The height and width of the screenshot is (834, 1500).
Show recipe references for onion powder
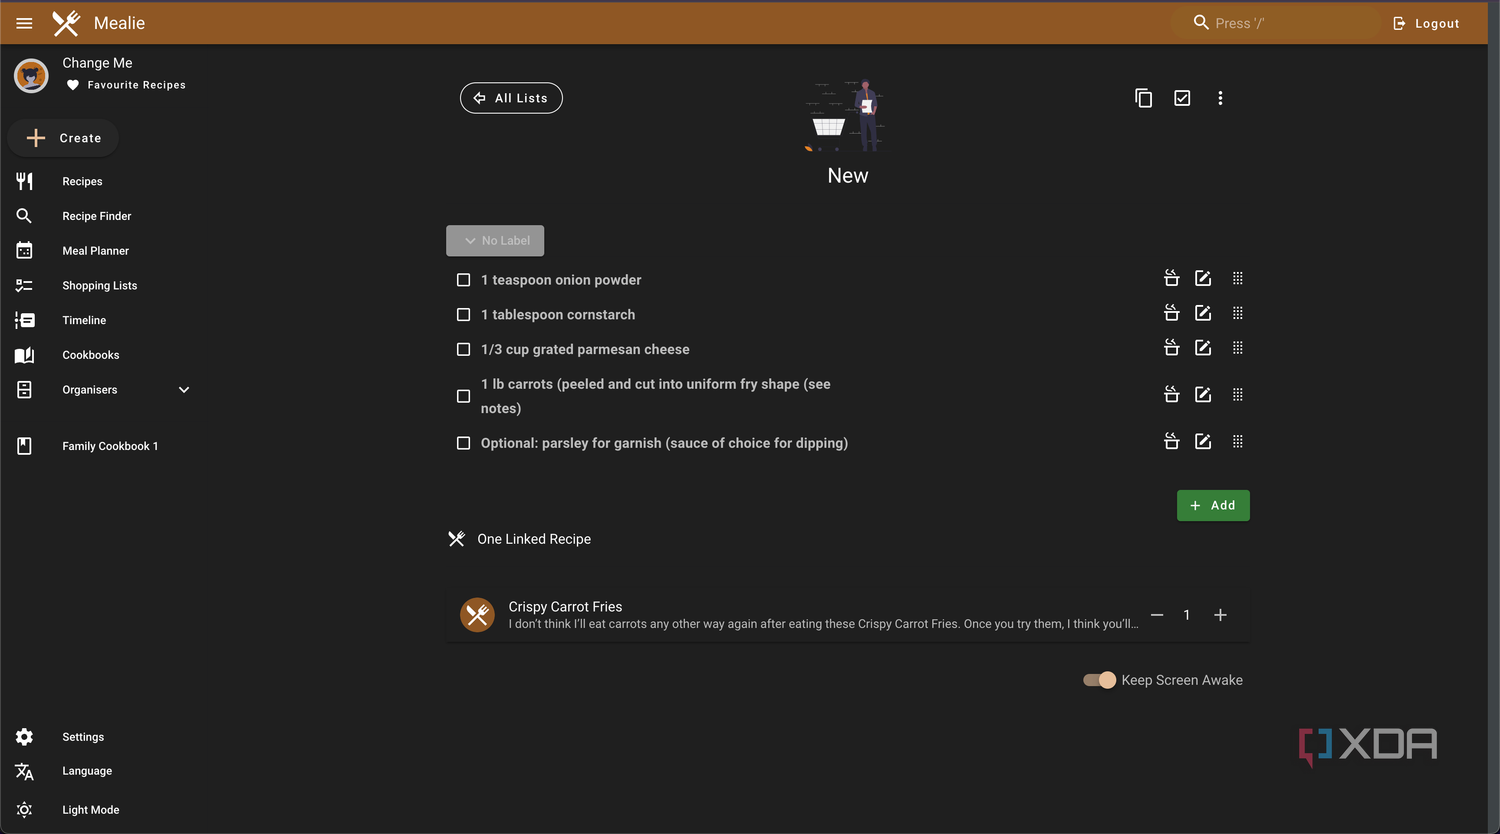[x=1171, y=278]
